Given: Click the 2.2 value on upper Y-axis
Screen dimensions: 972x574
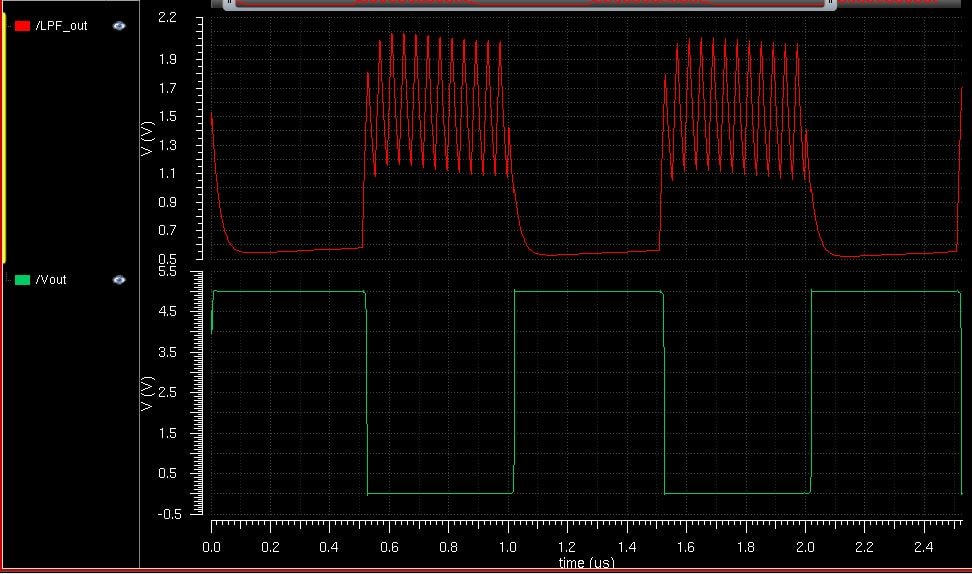Looking at the screenshot, I should point(167,18).
